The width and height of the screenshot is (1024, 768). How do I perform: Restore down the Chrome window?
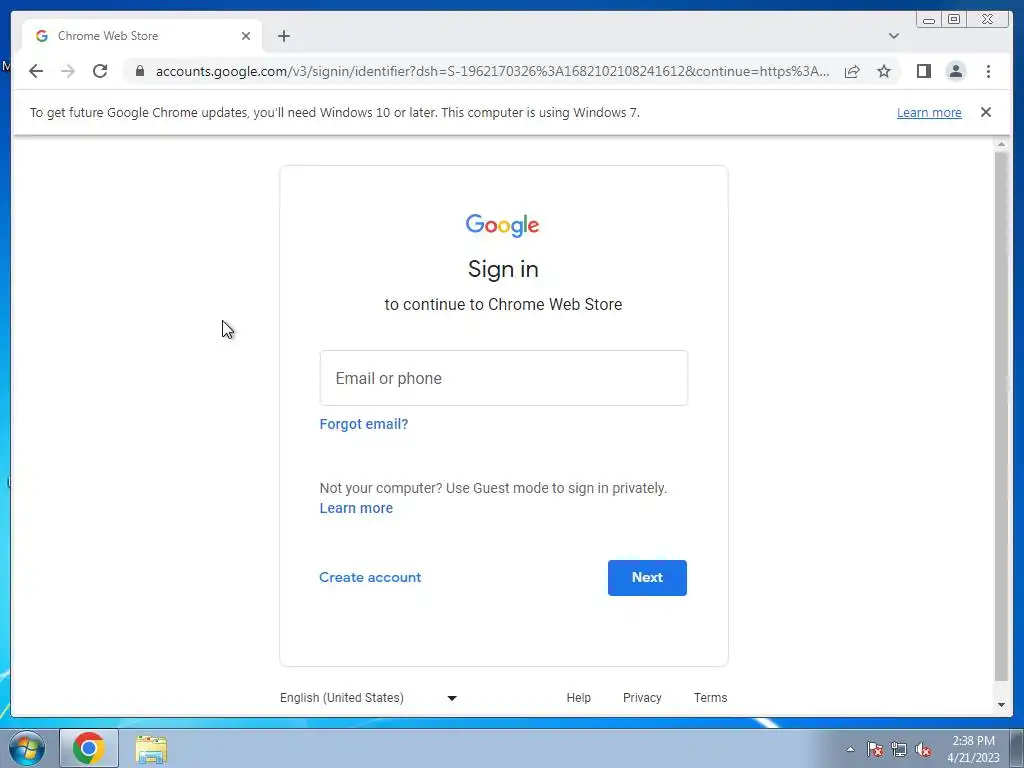coord(953,20)
